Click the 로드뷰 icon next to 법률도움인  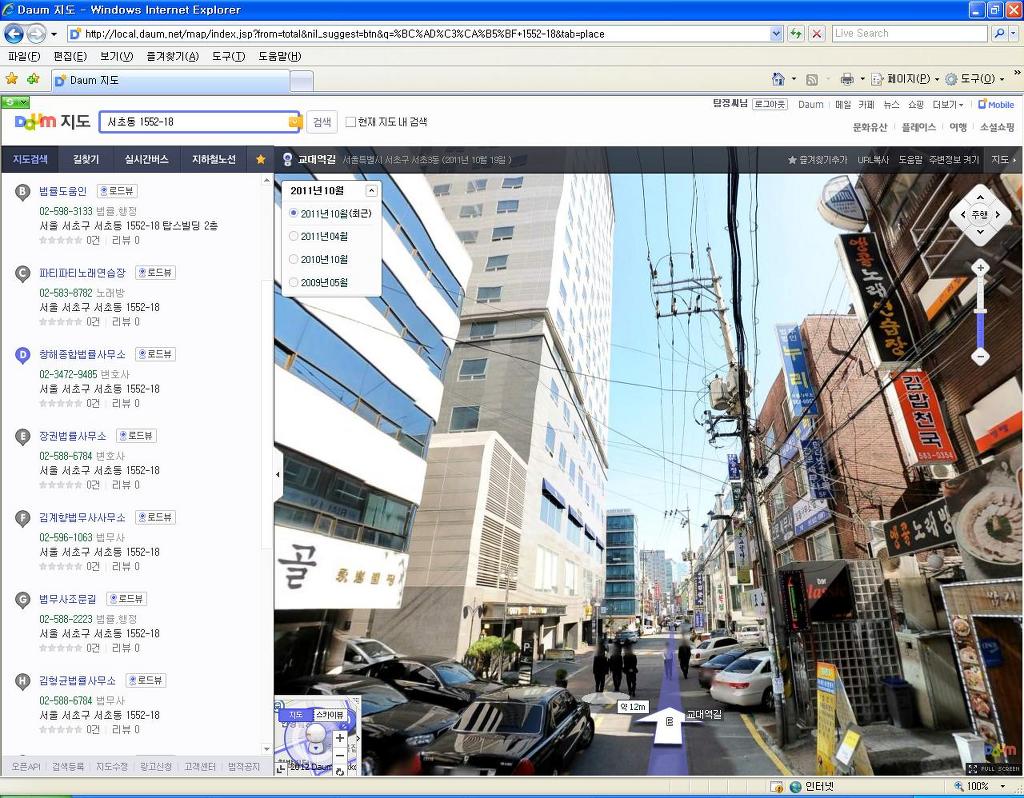pyautogui.click(x=118, y=191)
